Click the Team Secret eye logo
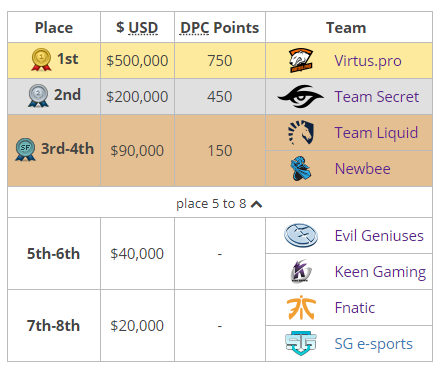 [301, 96]
